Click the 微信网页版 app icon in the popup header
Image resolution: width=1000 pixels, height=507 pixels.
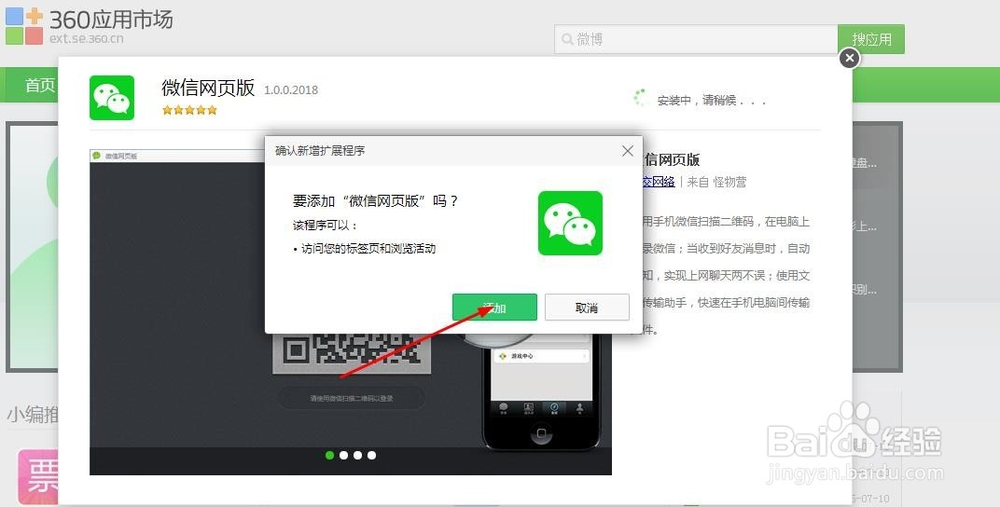click(112, 98)
